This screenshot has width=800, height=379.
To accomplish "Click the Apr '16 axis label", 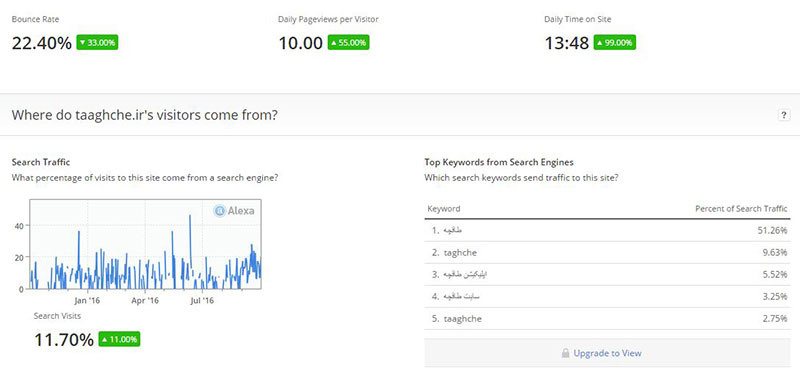I will tap(145, 300).
